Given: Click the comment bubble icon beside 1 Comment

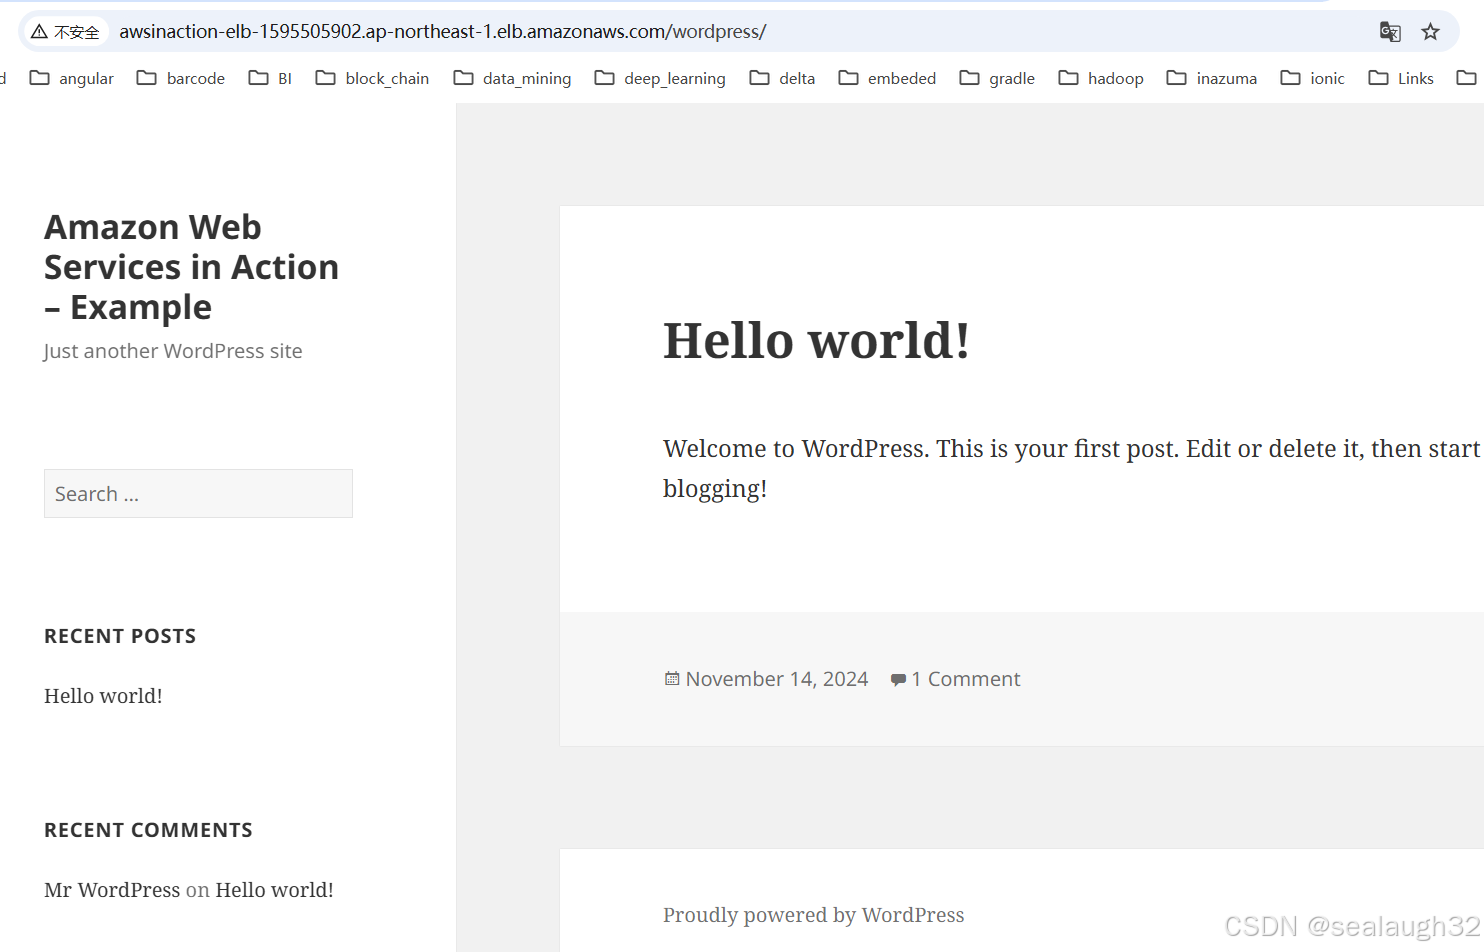Looking at the screenshot, I should (898, 680).
